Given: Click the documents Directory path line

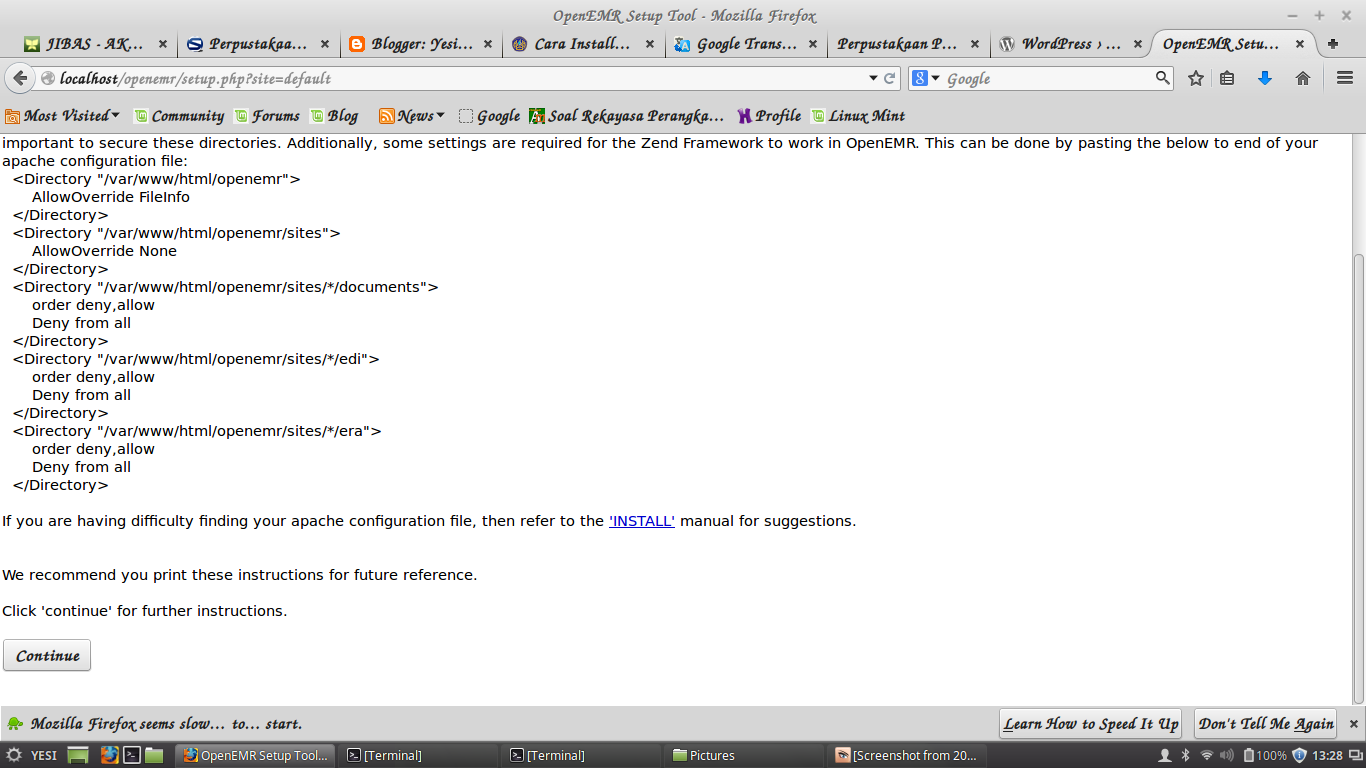Looking at the screenshot, I should [x=226, y=287].
